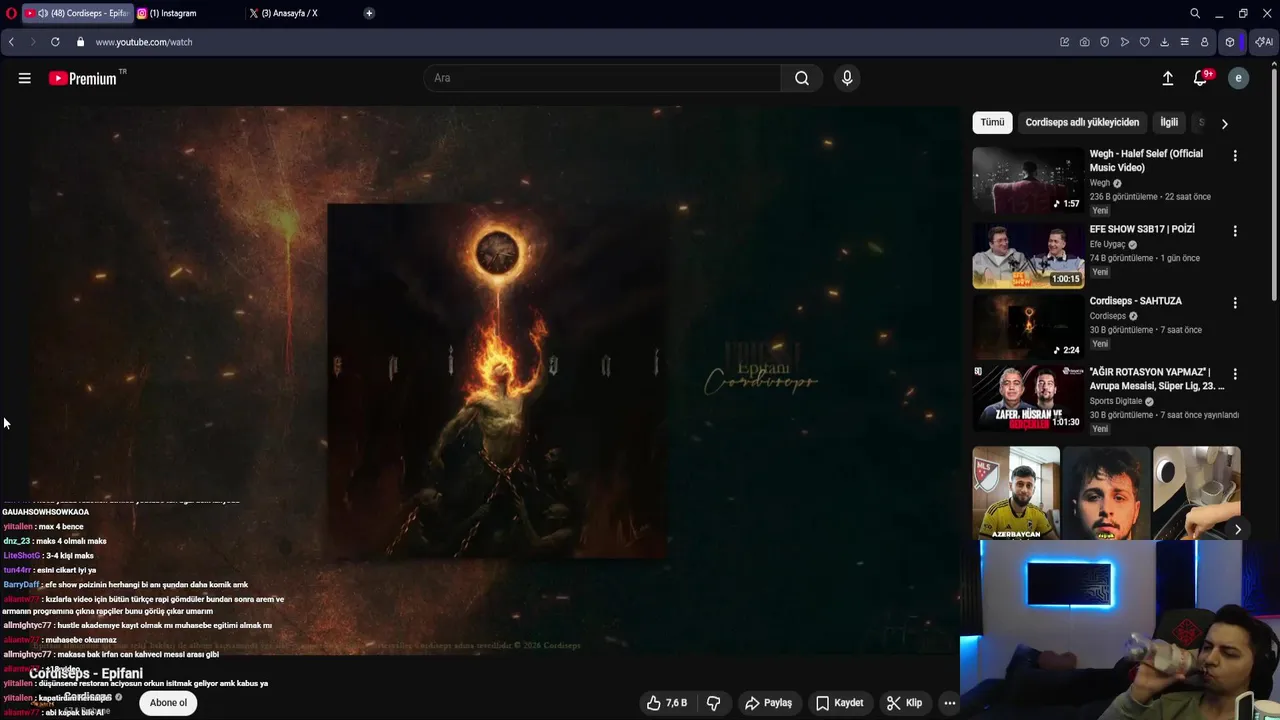Select Cordiseps adlı yükleyiciden chip
Image resolution: width=1280 pixels, height=720 pixels.
(1082, 122)
